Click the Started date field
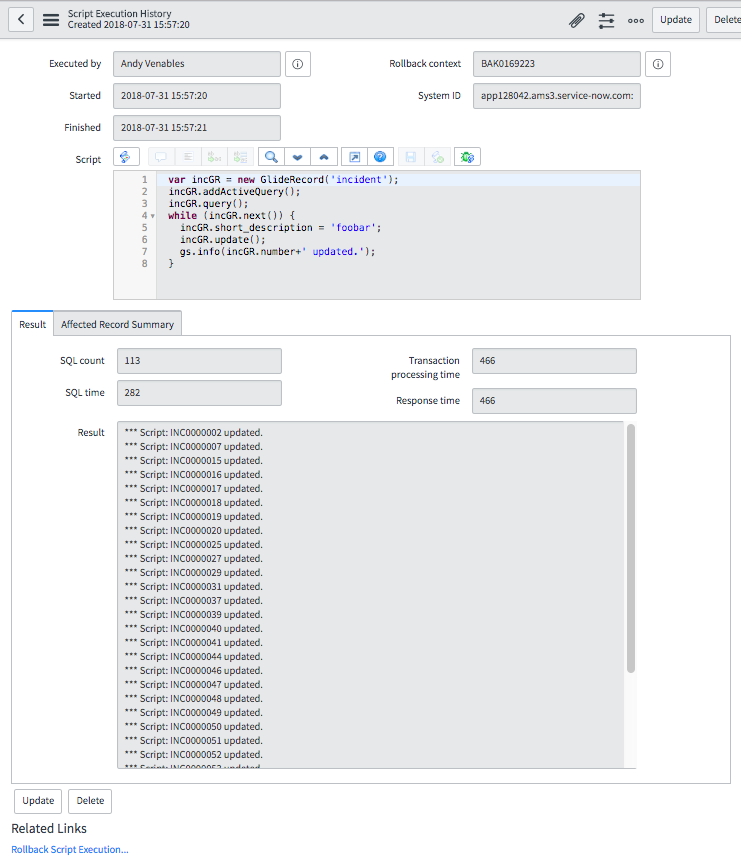This screenshot has width=741, height=865. click(197, 96)
